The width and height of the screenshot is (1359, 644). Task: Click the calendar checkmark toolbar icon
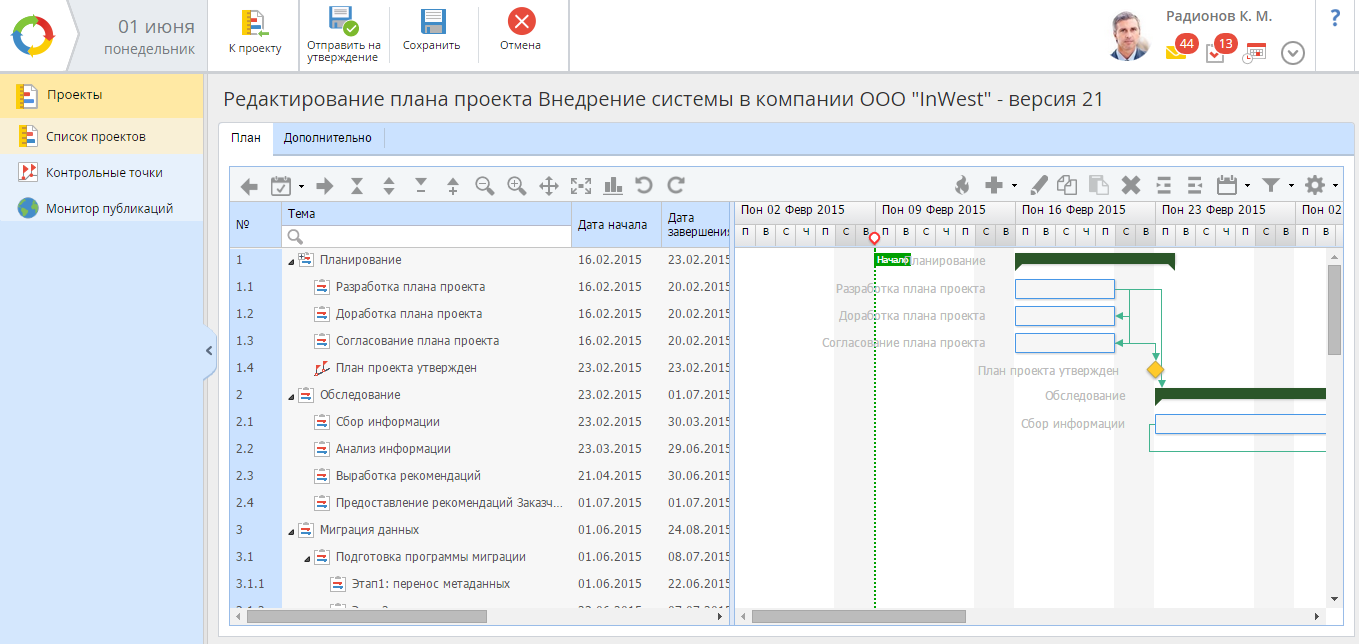tap(281, 185)
